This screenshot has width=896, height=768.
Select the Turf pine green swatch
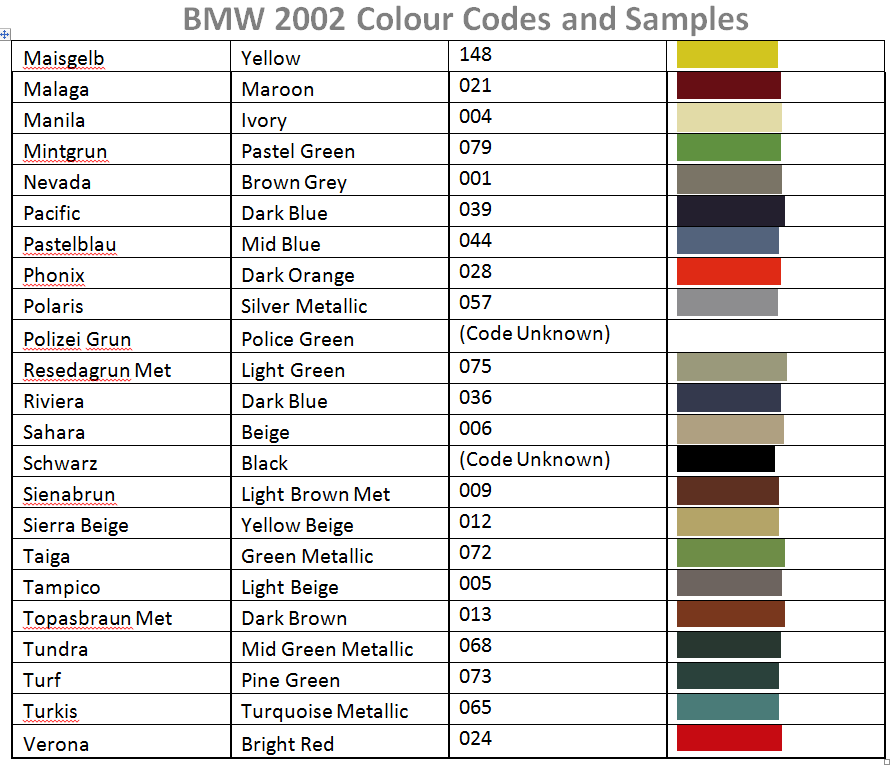click(x=727, y=676)
